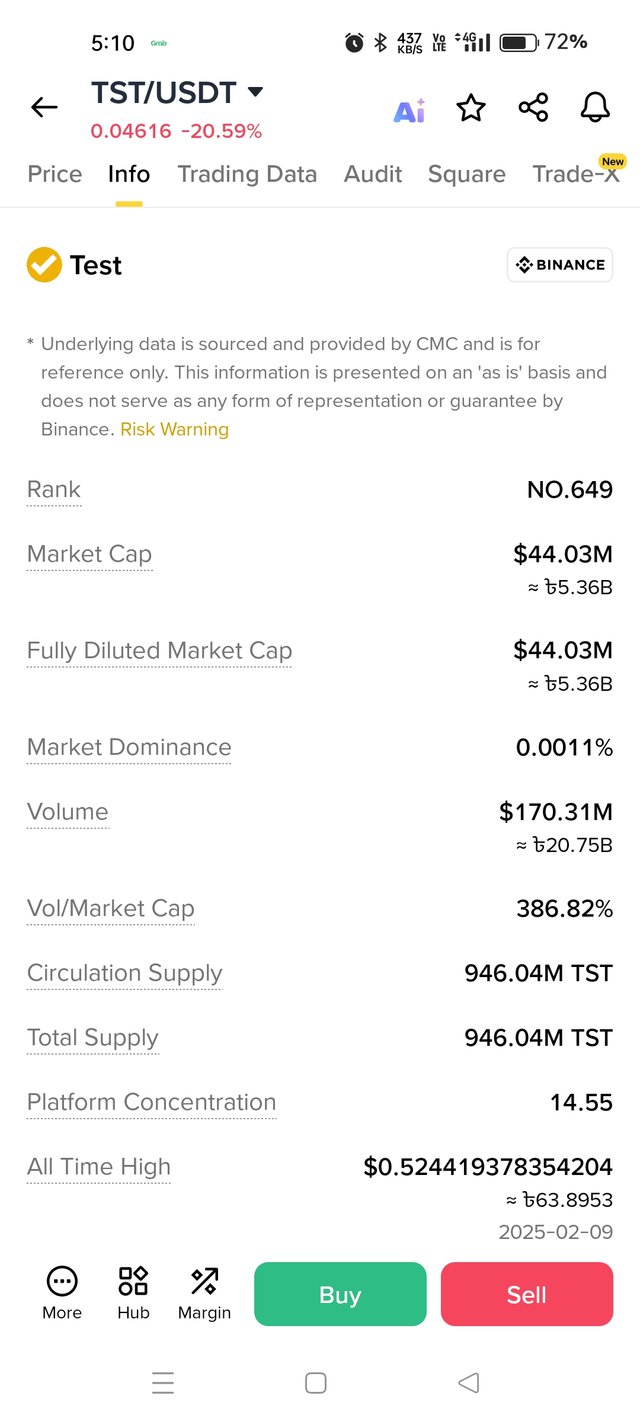Switch to the Trading Data tab
The height and width of the screenshot is (1422, 640).
(x=247, y=174)
